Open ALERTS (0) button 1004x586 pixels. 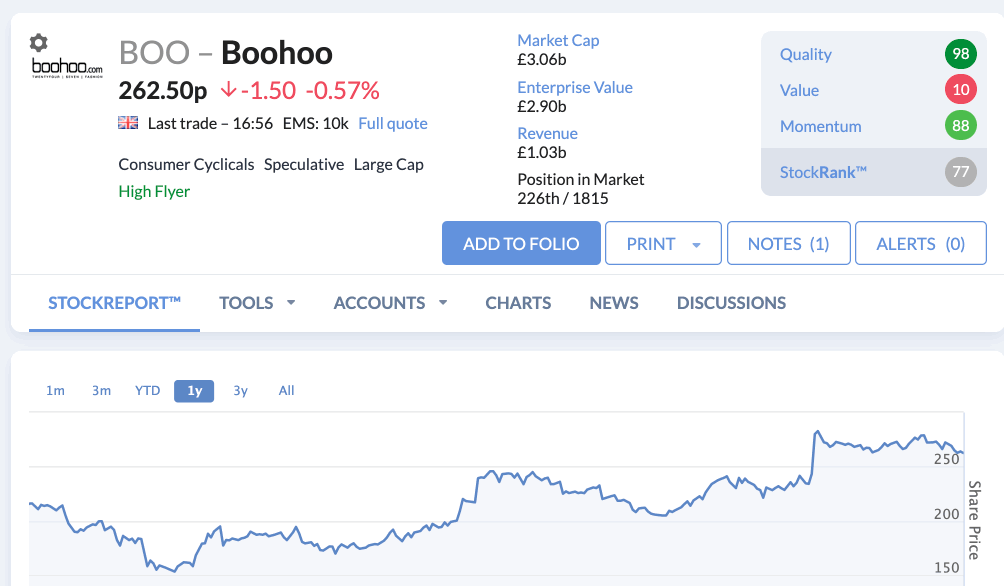tap(921, 243)
